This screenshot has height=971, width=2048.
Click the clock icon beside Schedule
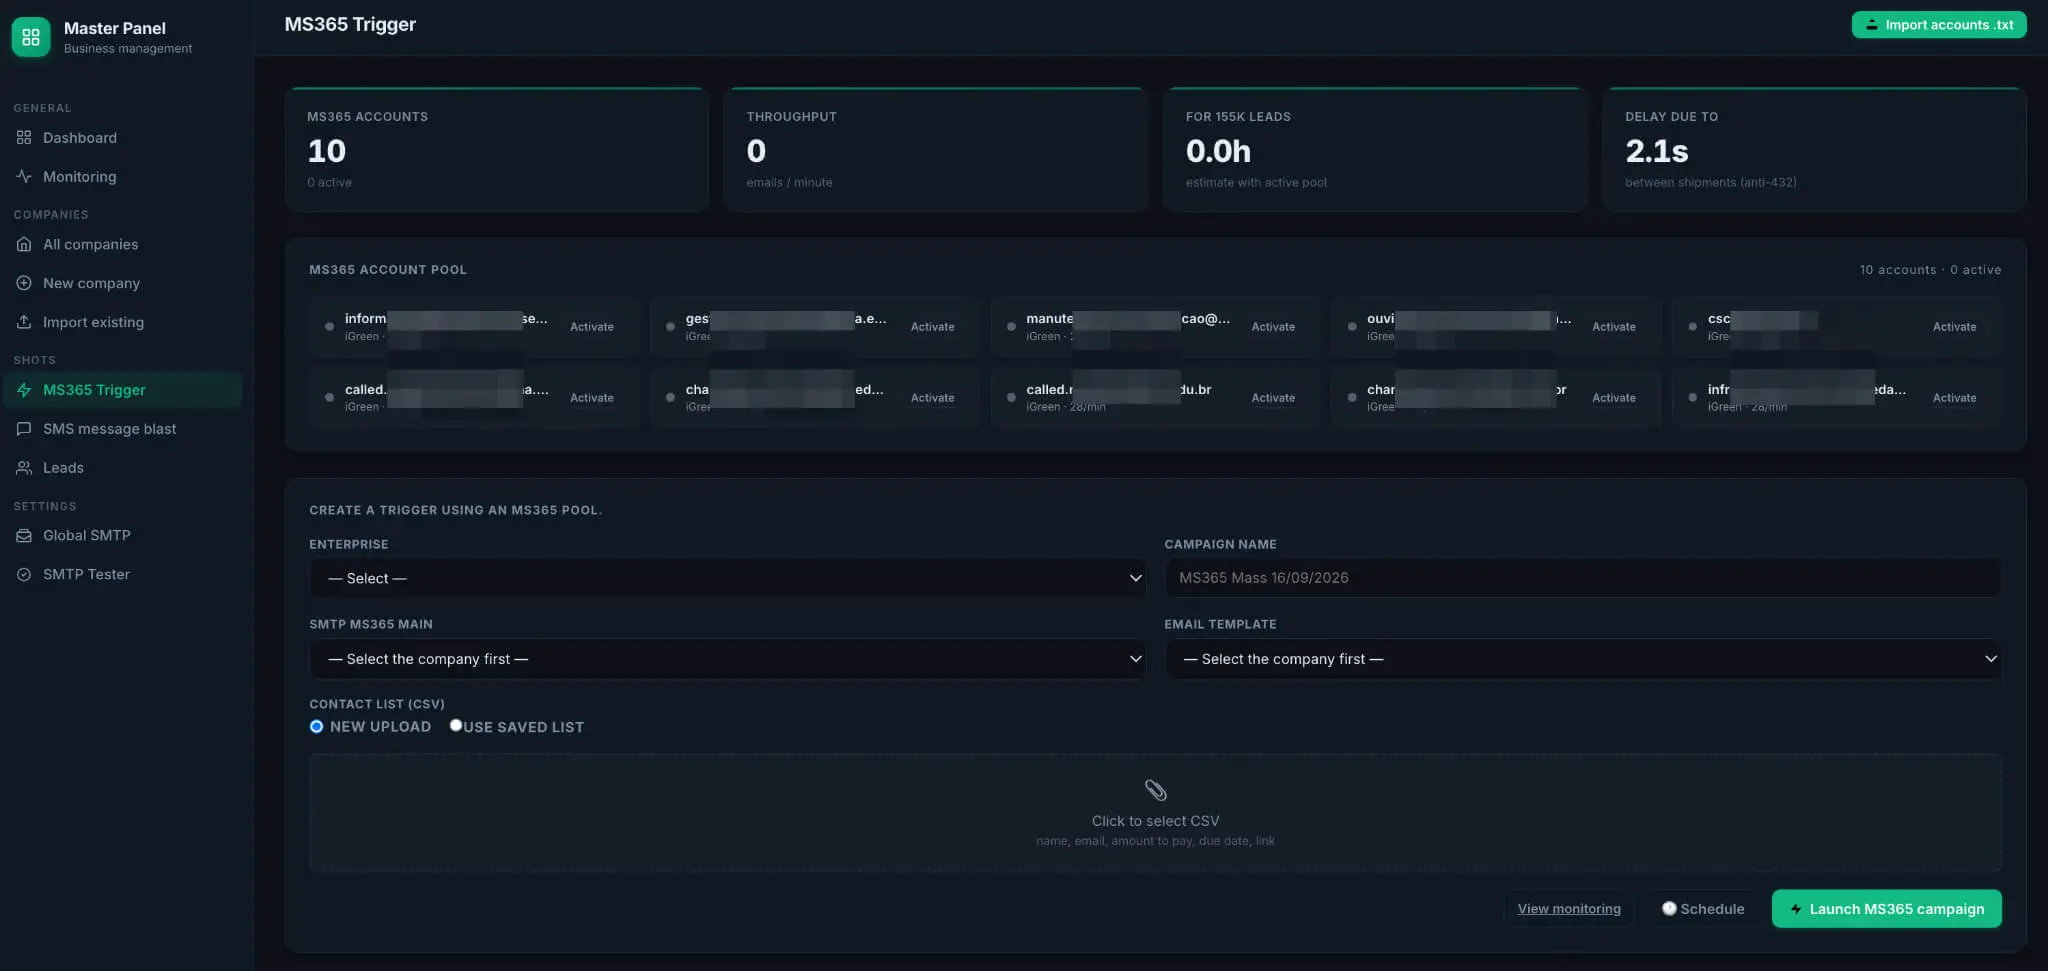pyautogui.click(x=1669, y=909)
